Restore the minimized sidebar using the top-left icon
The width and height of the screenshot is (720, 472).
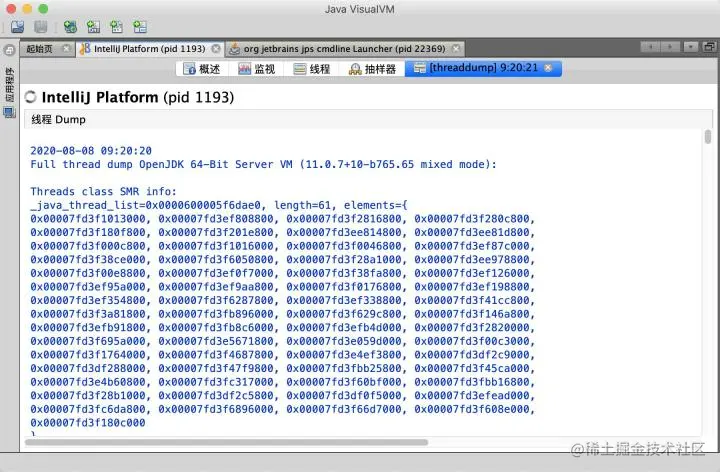click(x=10, y=50)
